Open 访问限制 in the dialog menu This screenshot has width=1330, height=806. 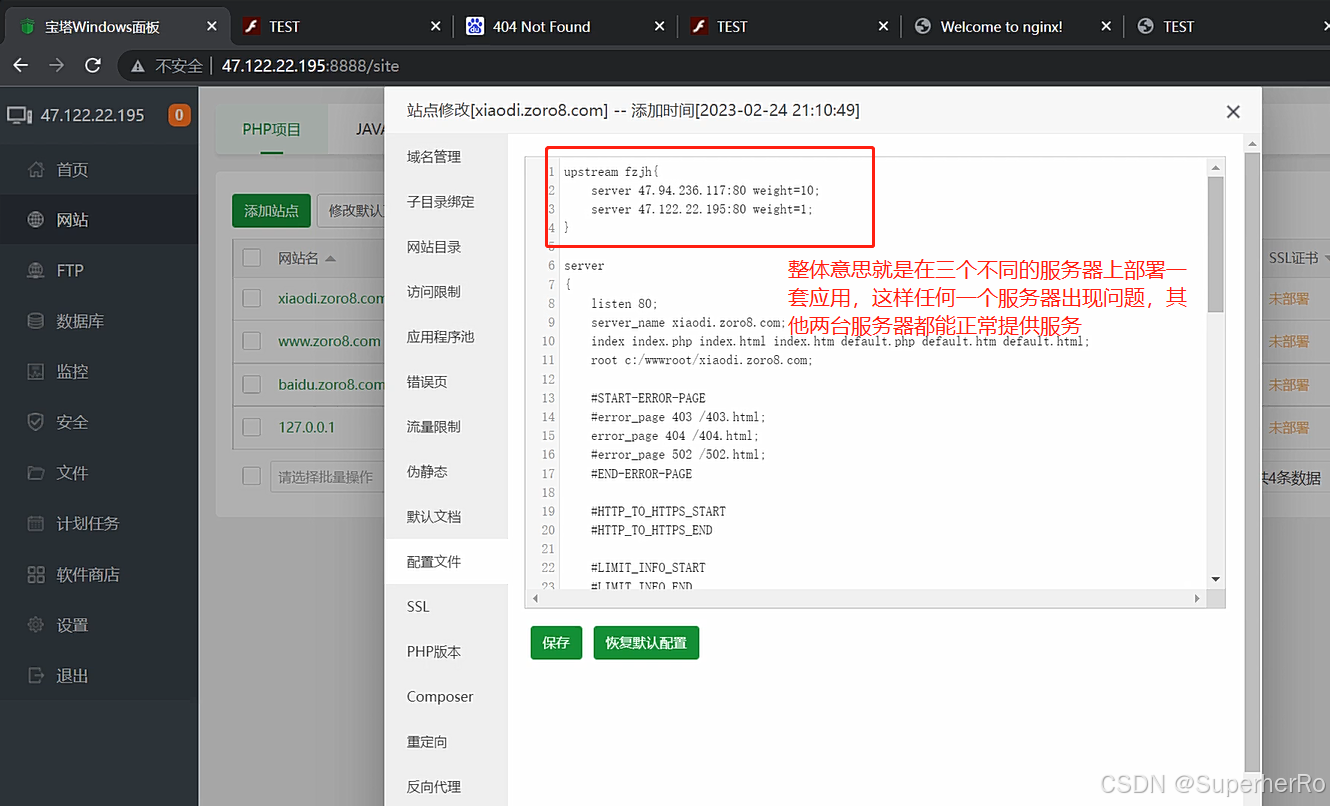[x=434, y=292]
